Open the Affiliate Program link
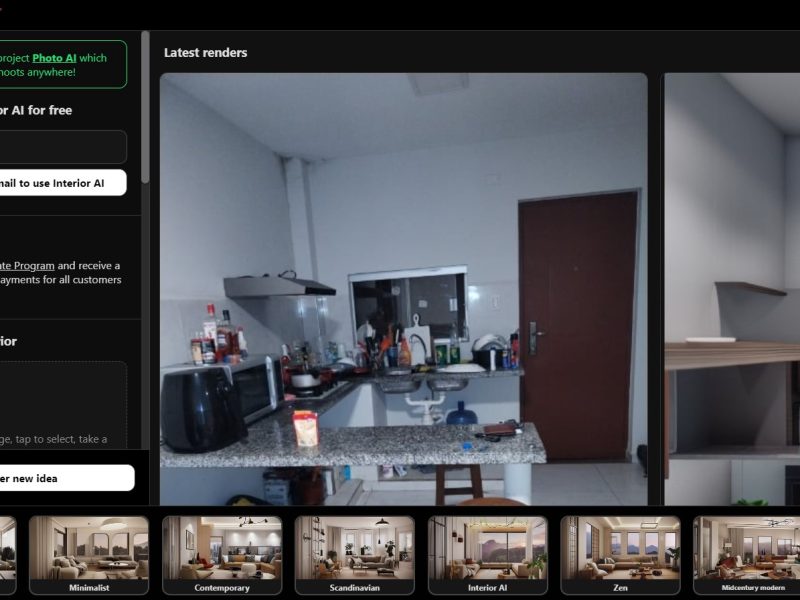The height and width of the screenshot is (600, 800). click(27, 266)
